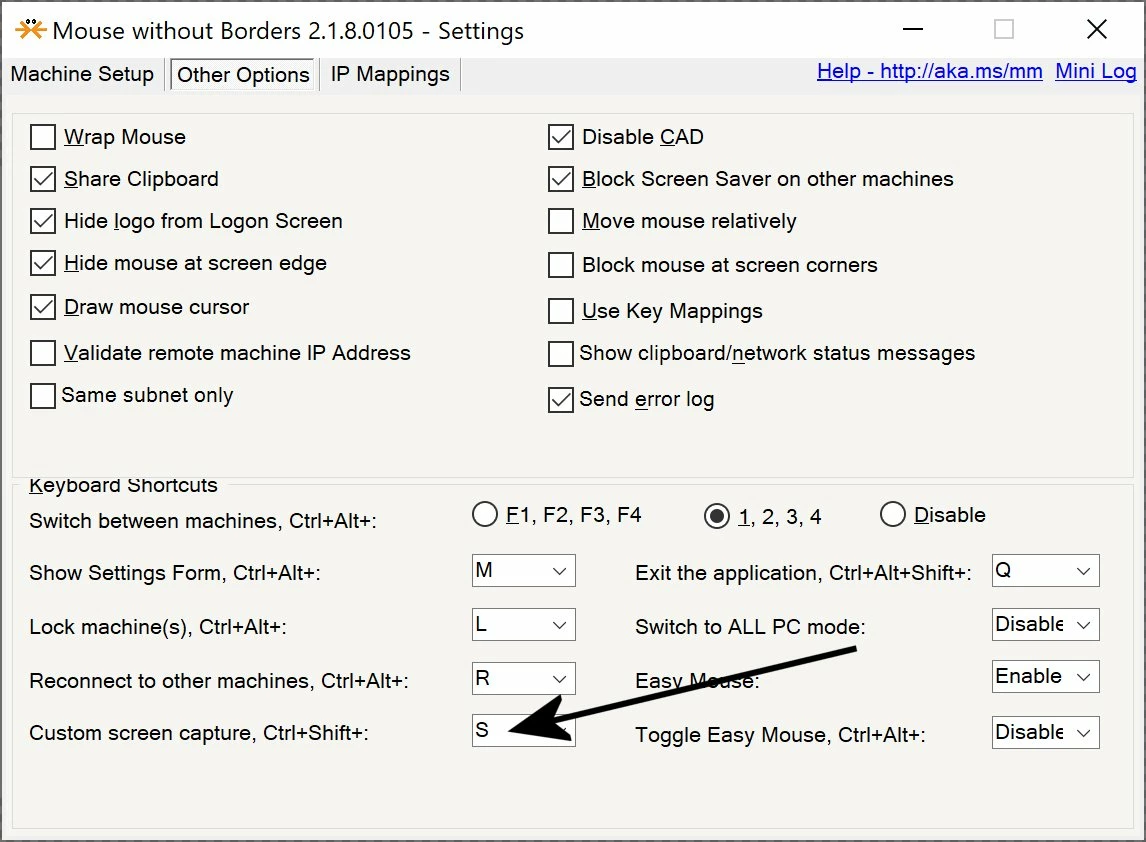Image resolution: width=1146 pixels, height=842 pixels.
Task: Click the Mouse without Borders app icon
Action: (31, 30)
